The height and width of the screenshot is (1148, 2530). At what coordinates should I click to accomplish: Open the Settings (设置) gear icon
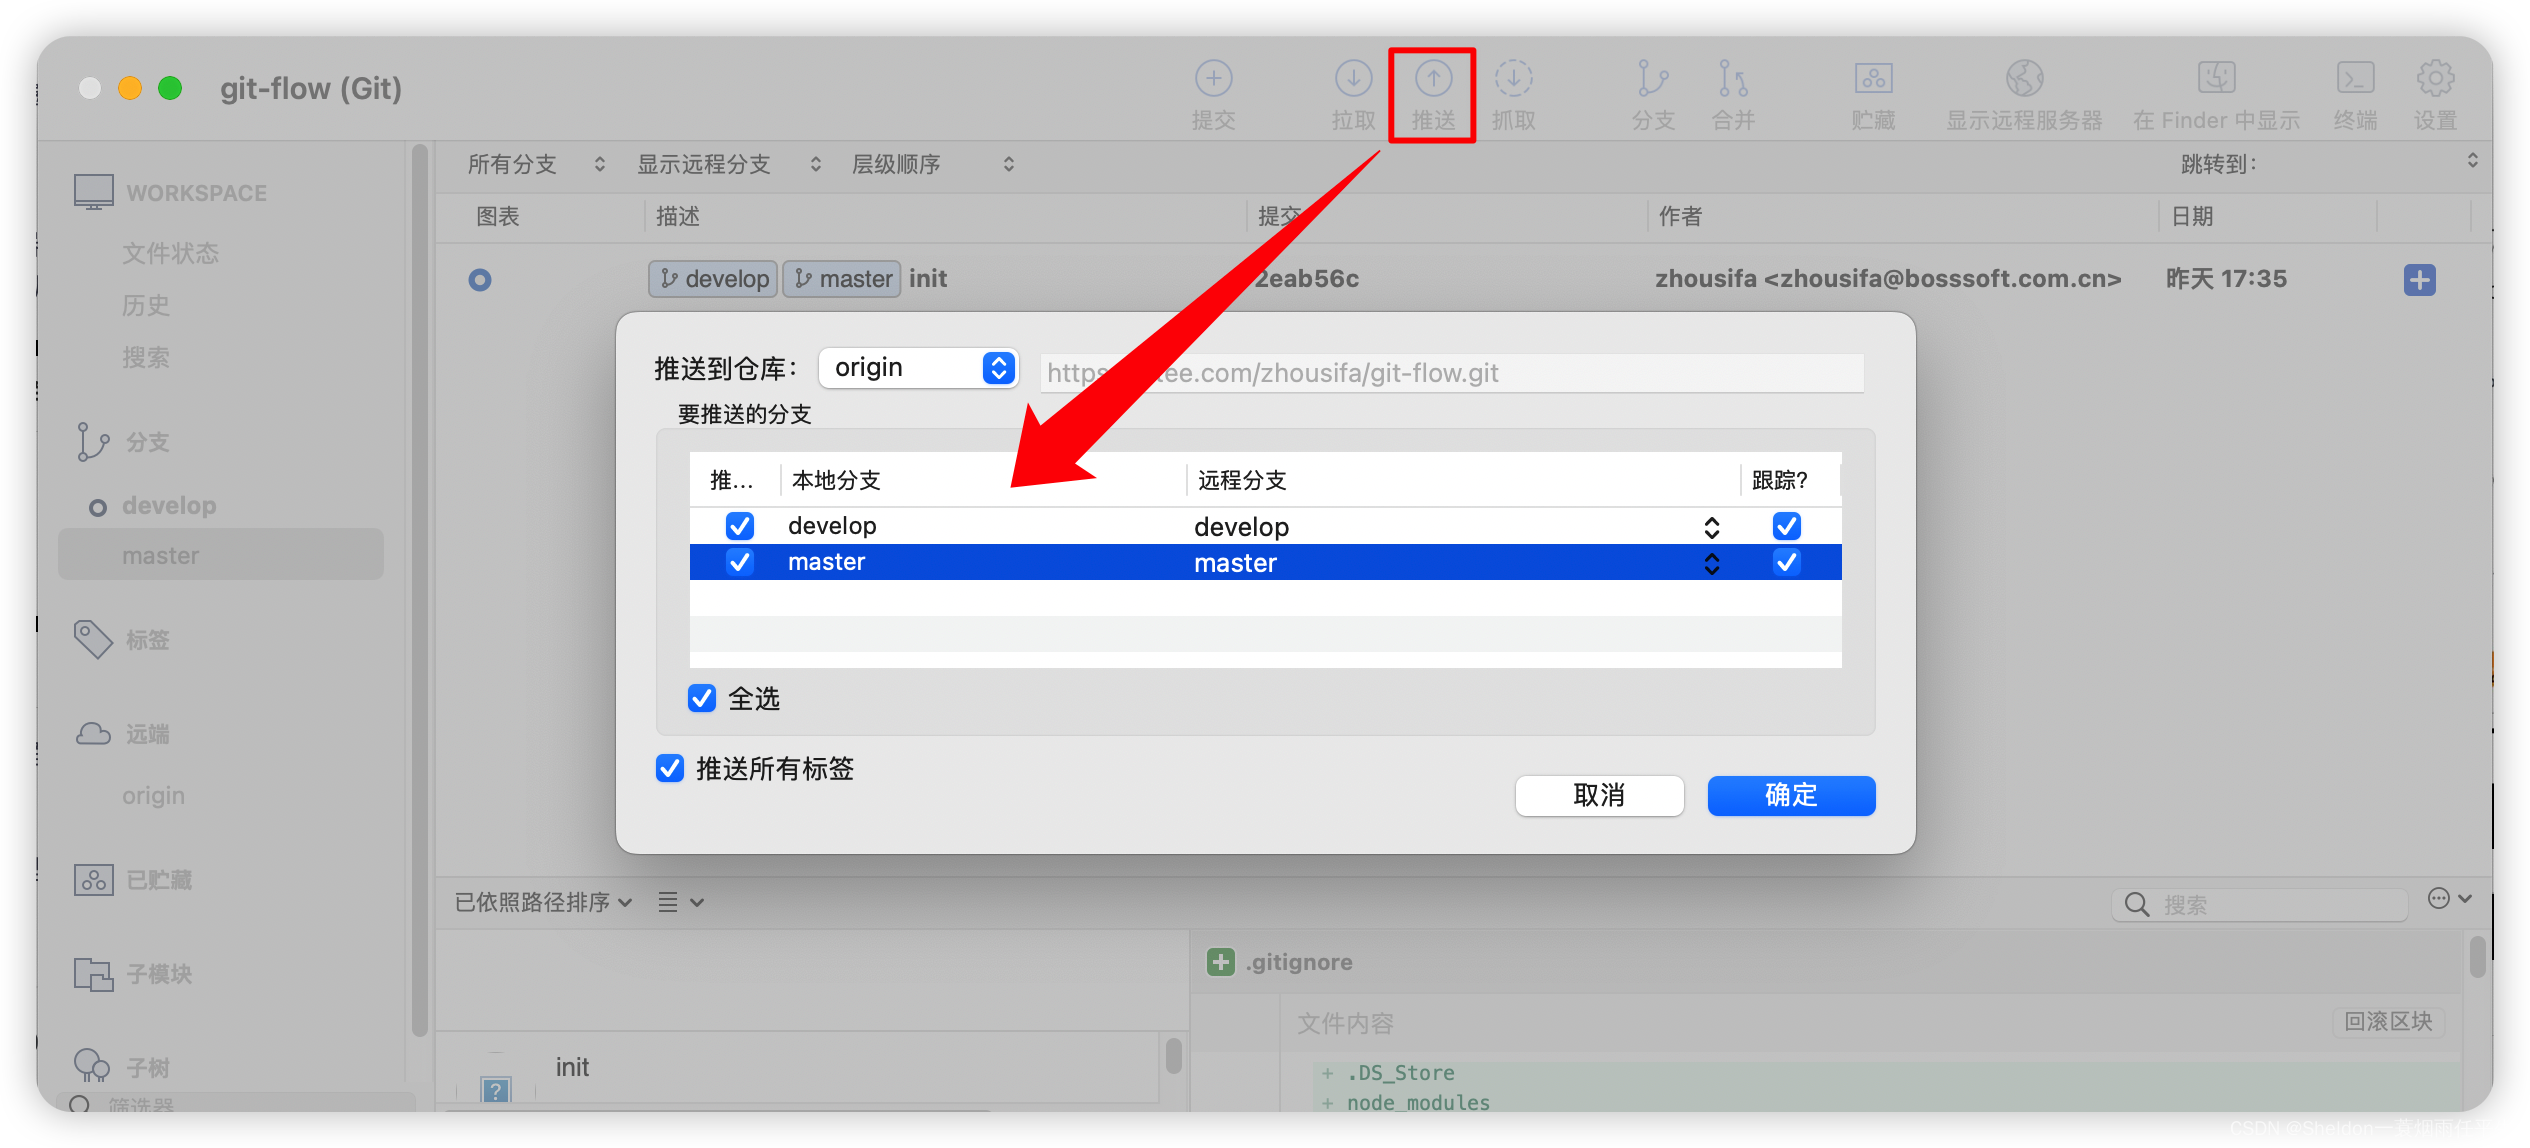point(2435,78)
